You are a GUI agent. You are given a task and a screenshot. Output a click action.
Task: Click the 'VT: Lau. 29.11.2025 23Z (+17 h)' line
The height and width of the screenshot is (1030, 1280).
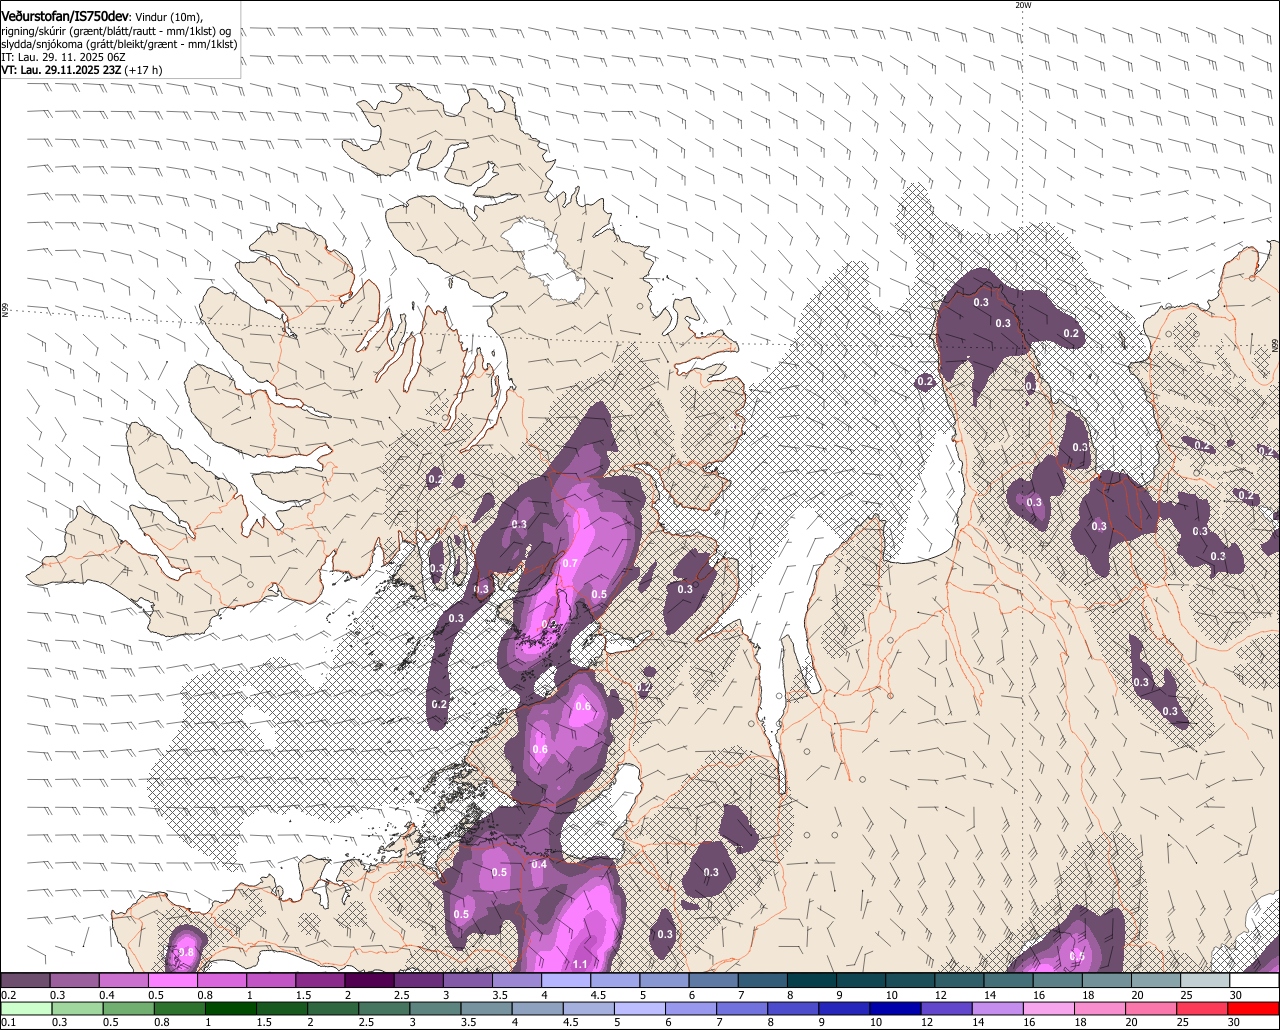pos(81,70)
